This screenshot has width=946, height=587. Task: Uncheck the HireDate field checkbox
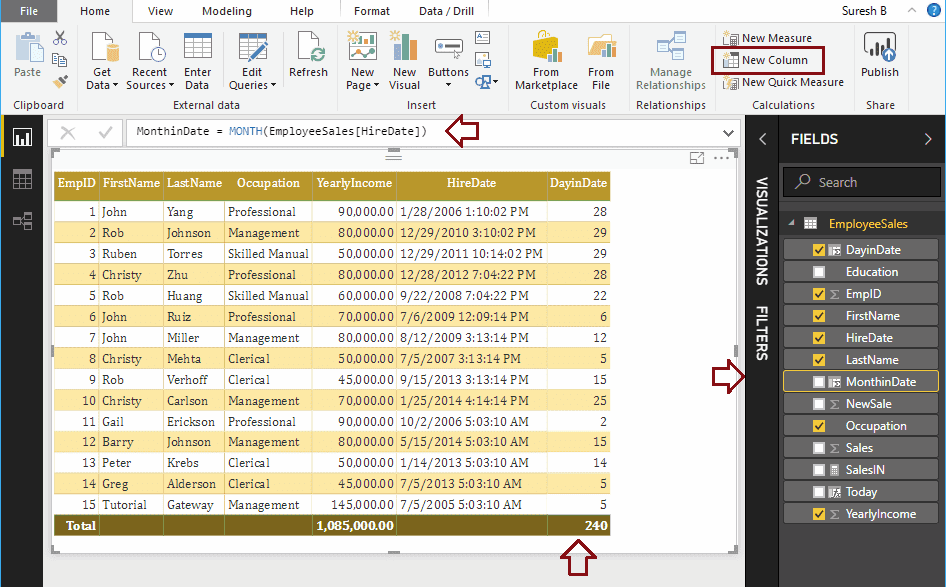[819, 338]
